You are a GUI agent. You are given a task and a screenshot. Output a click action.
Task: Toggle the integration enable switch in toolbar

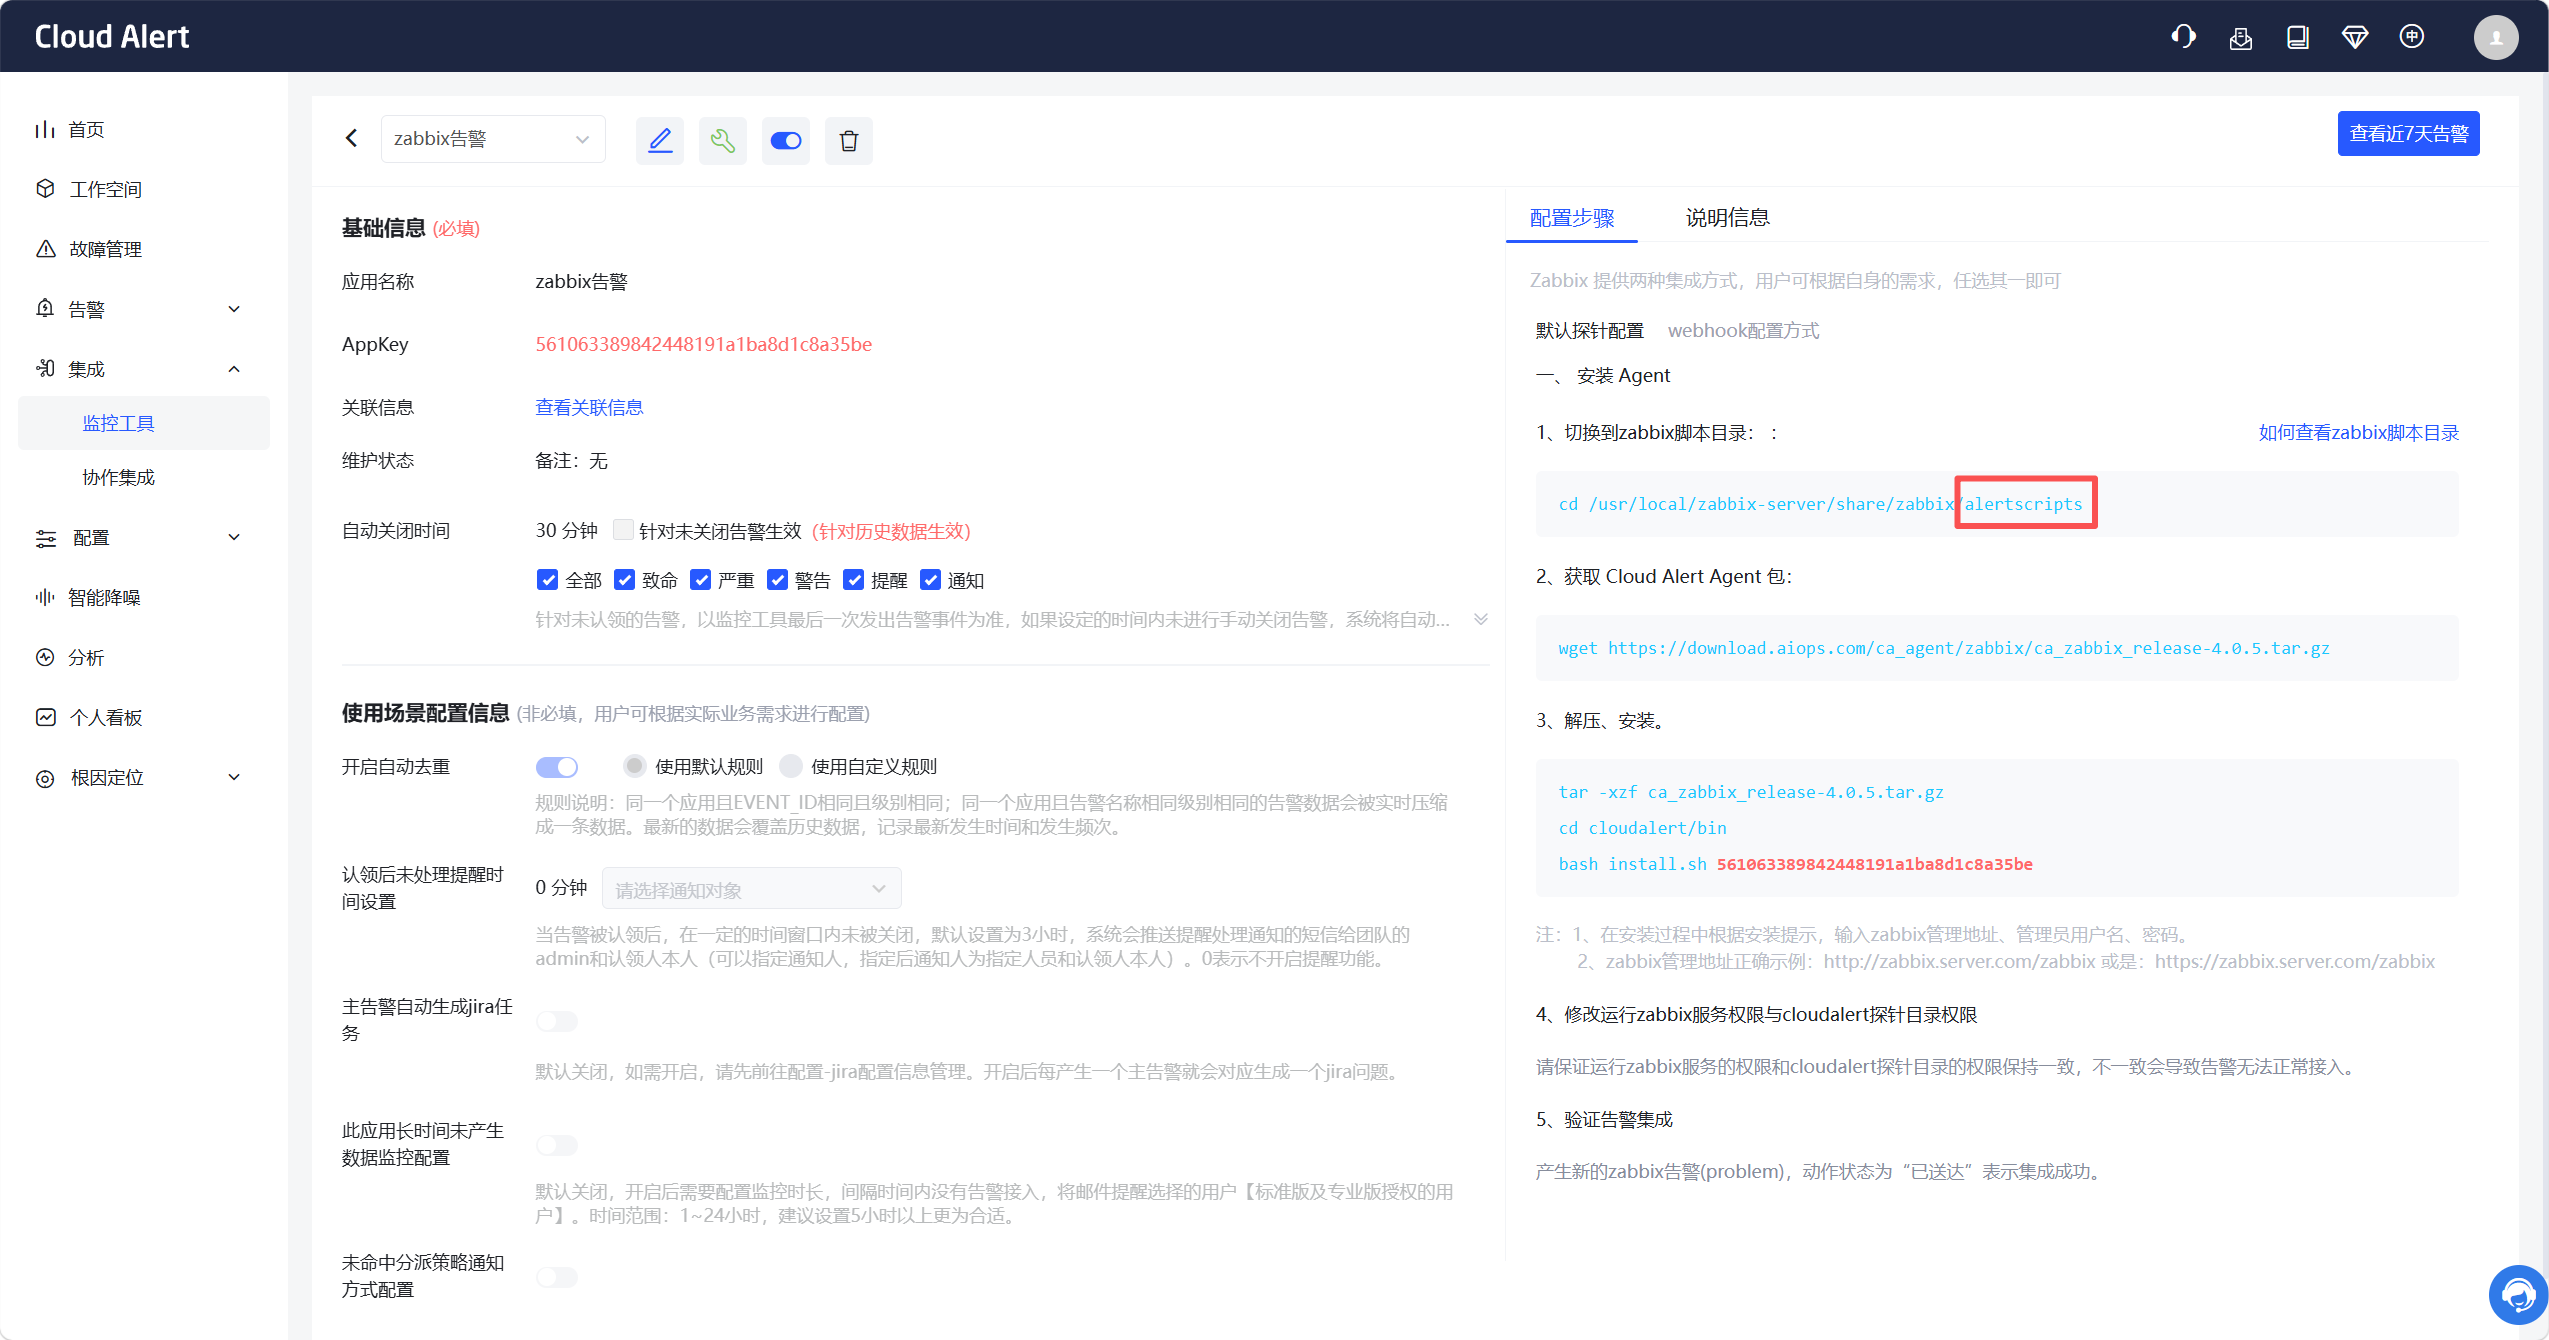tap(786, 140)
